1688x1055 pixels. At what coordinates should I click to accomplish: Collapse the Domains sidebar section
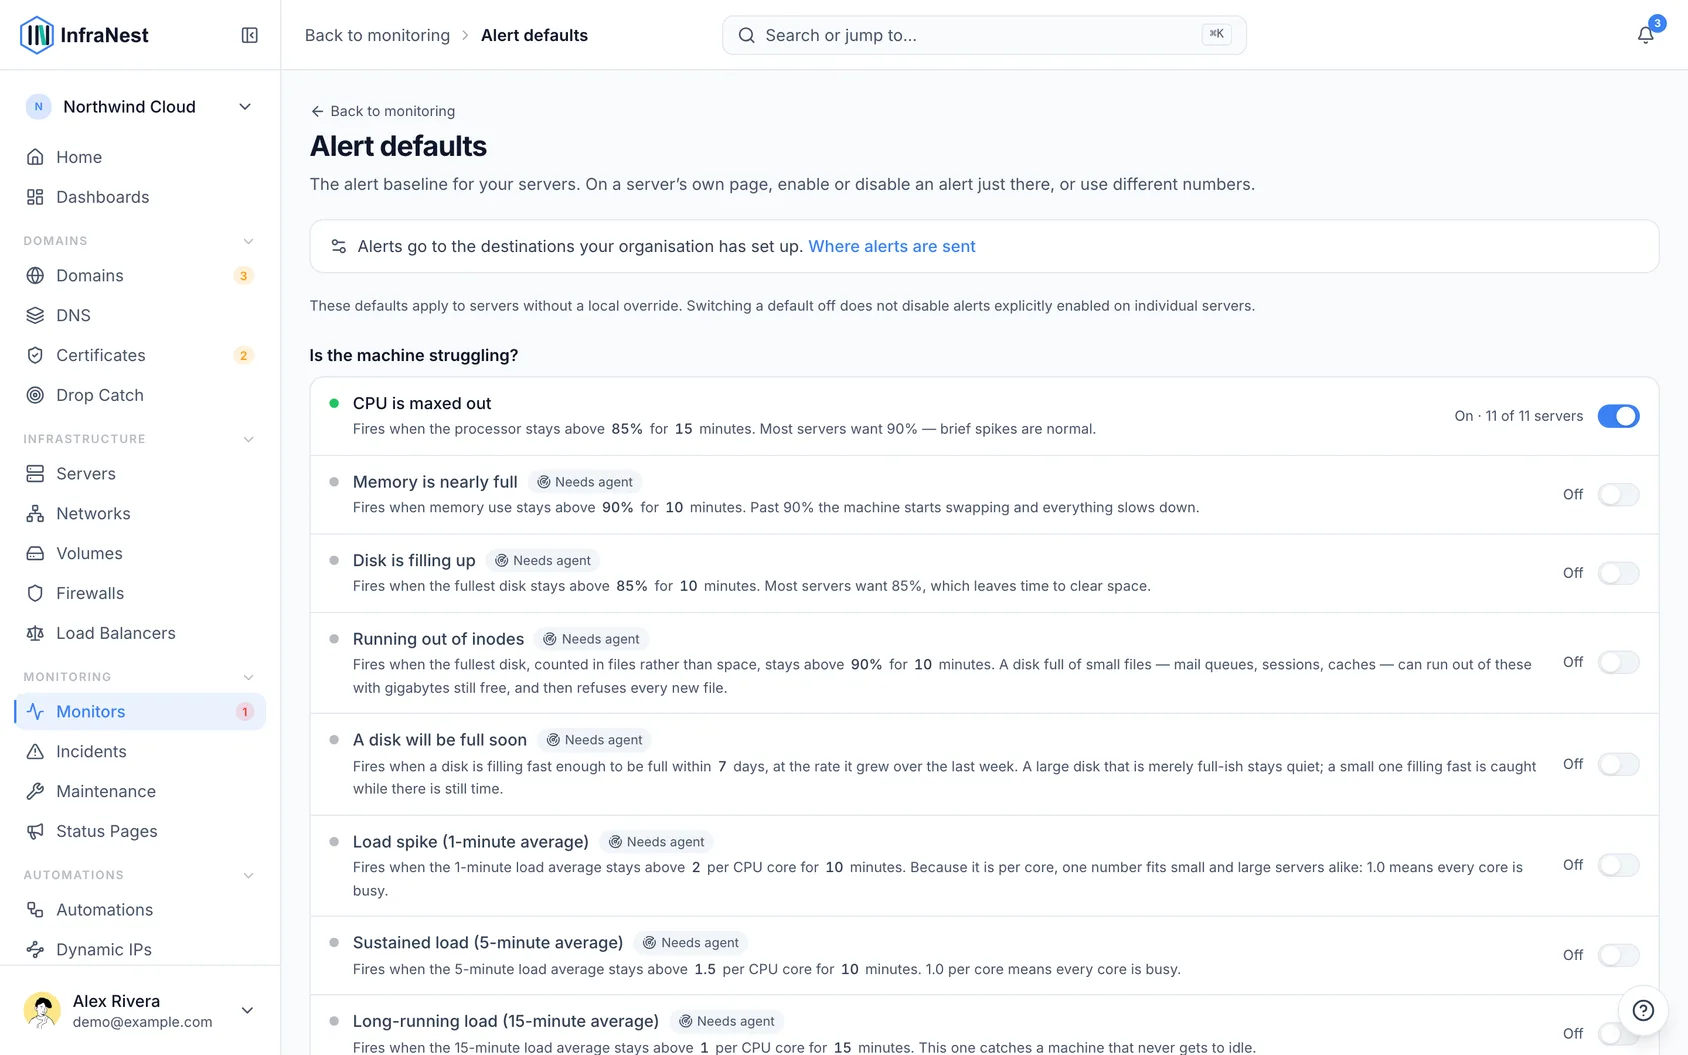click(x=248, y=241)
